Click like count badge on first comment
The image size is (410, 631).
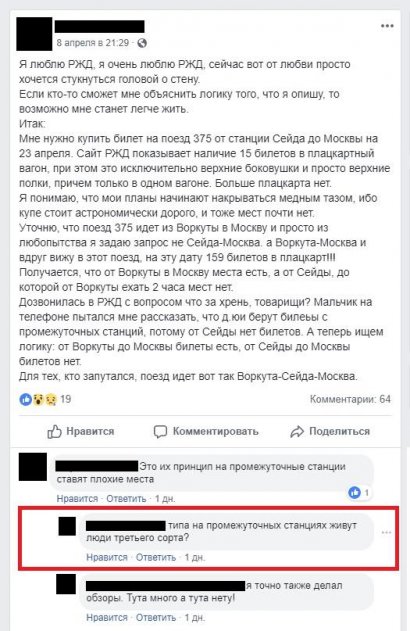click(x=359, y=492)
